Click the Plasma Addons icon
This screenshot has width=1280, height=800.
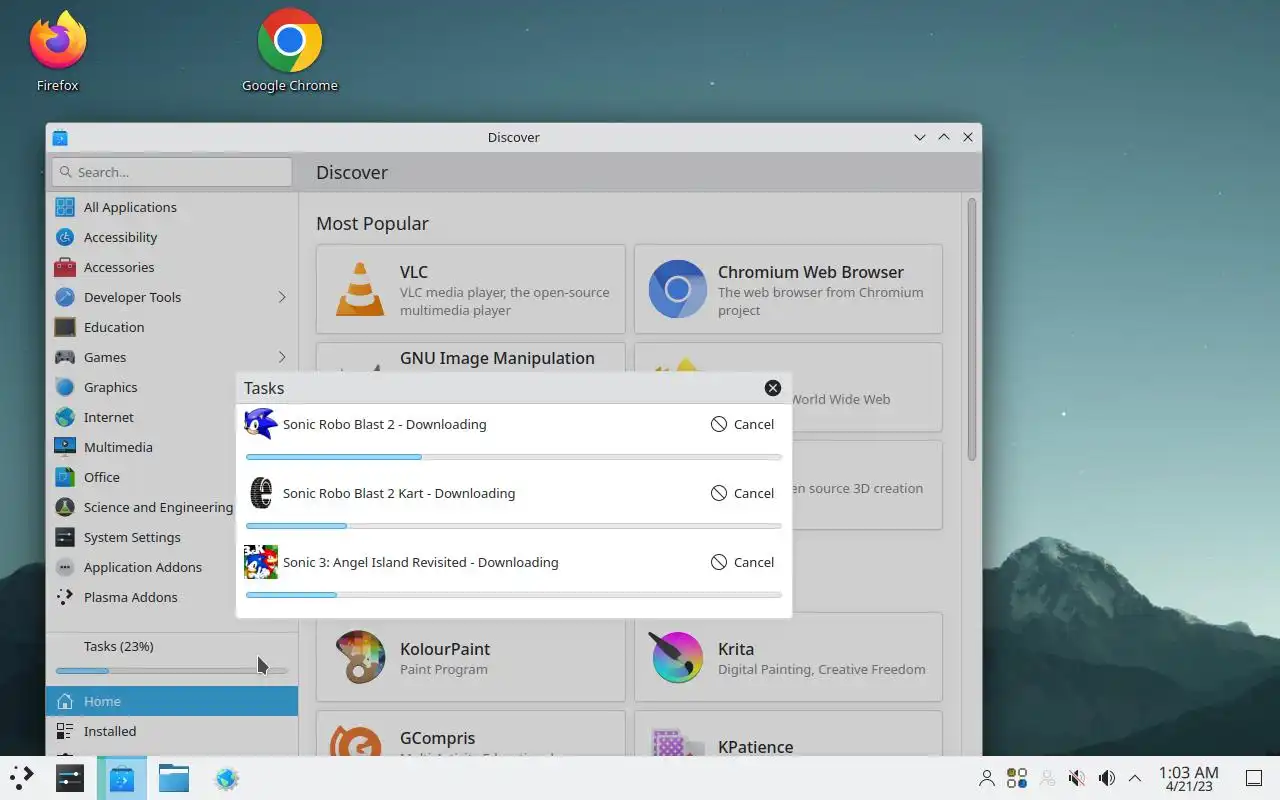(65, 597)
